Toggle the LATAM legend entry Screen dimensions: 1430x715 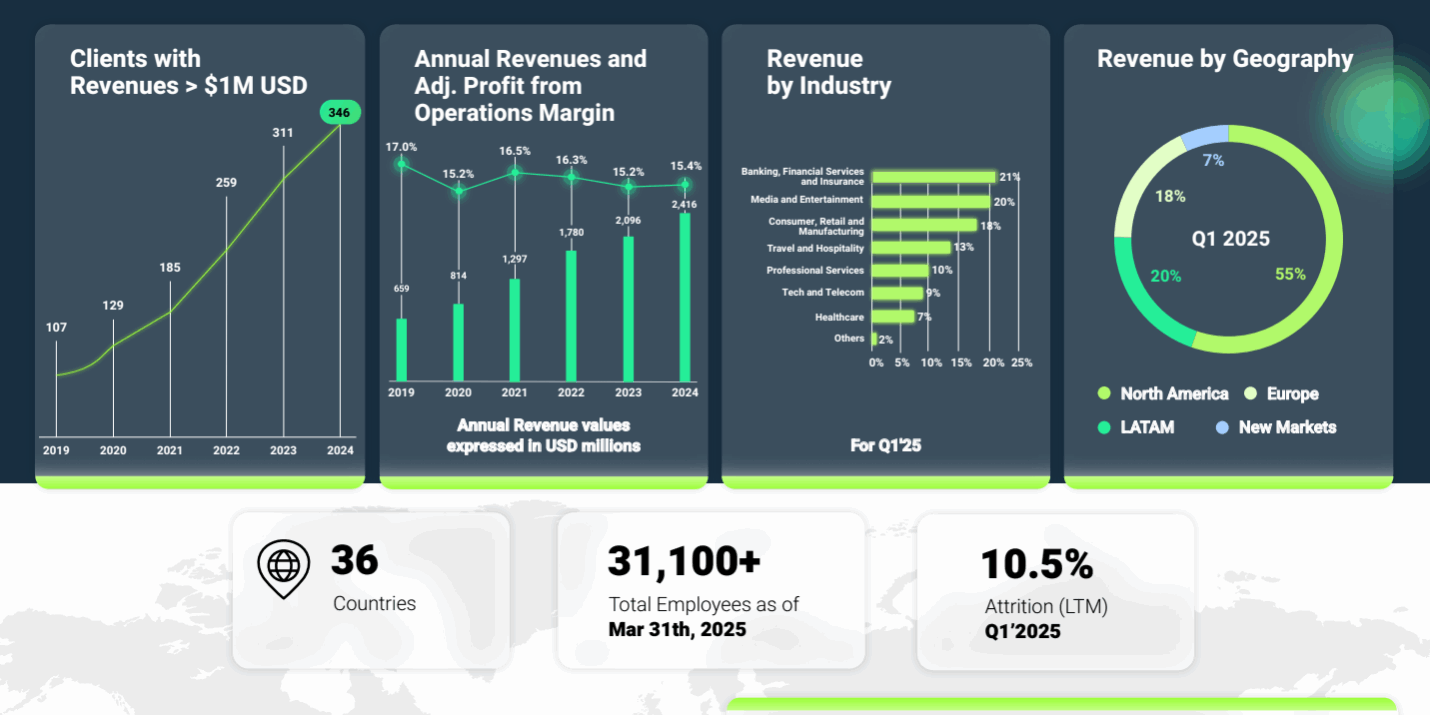(x=1136, y=427)
